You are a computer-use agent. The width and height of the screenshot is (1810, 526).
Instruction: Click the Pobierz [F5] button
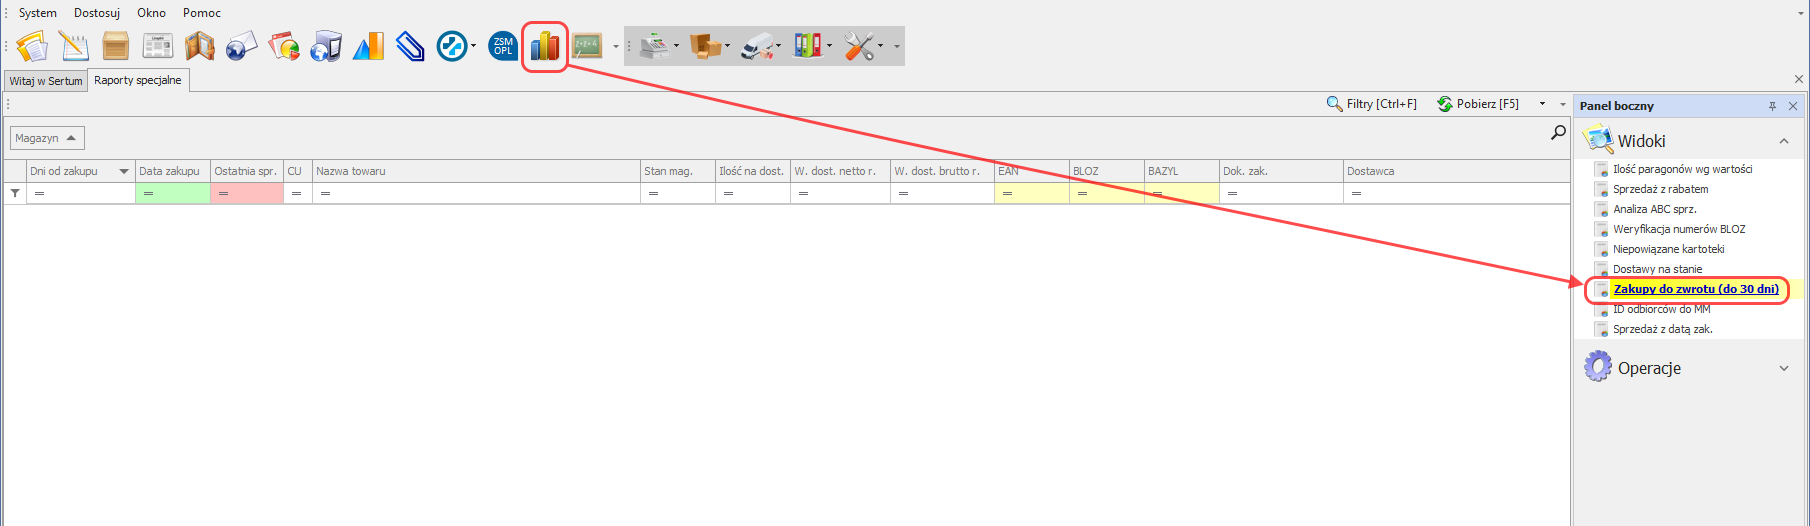[1478, 104]
